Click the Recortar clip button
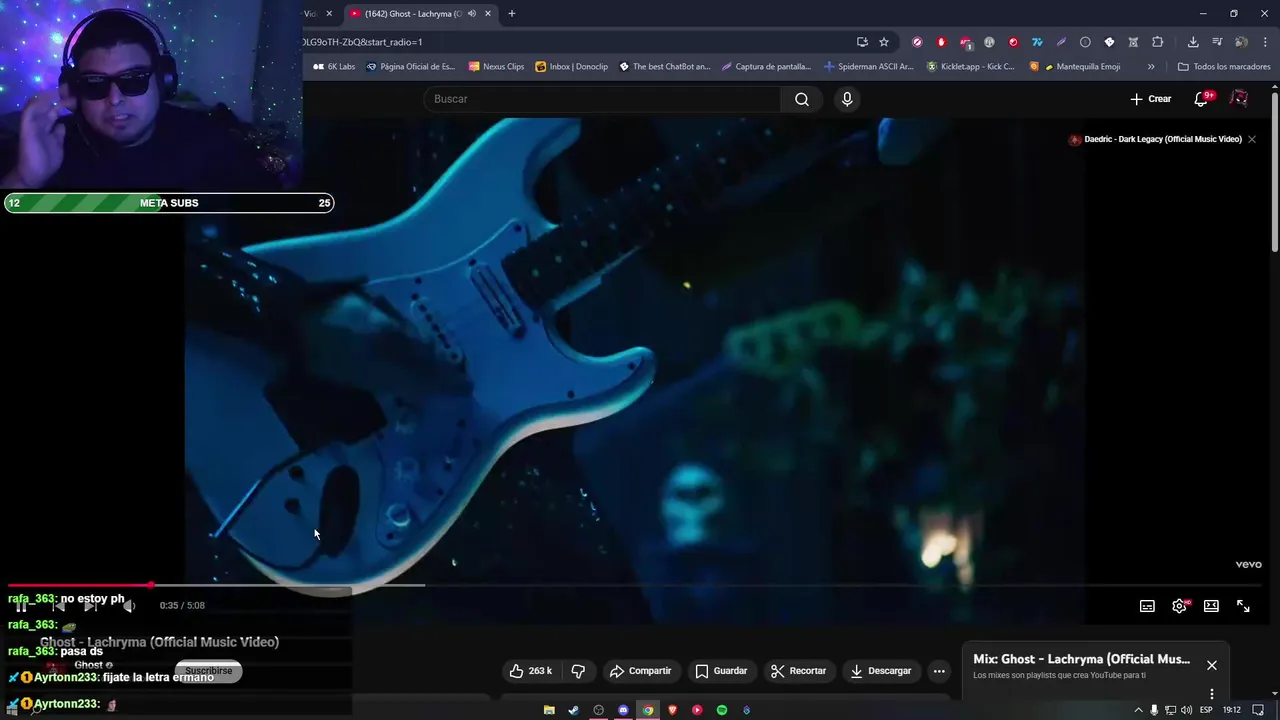The width and height of the screenshot is (1280, 720). coord(798,671)
